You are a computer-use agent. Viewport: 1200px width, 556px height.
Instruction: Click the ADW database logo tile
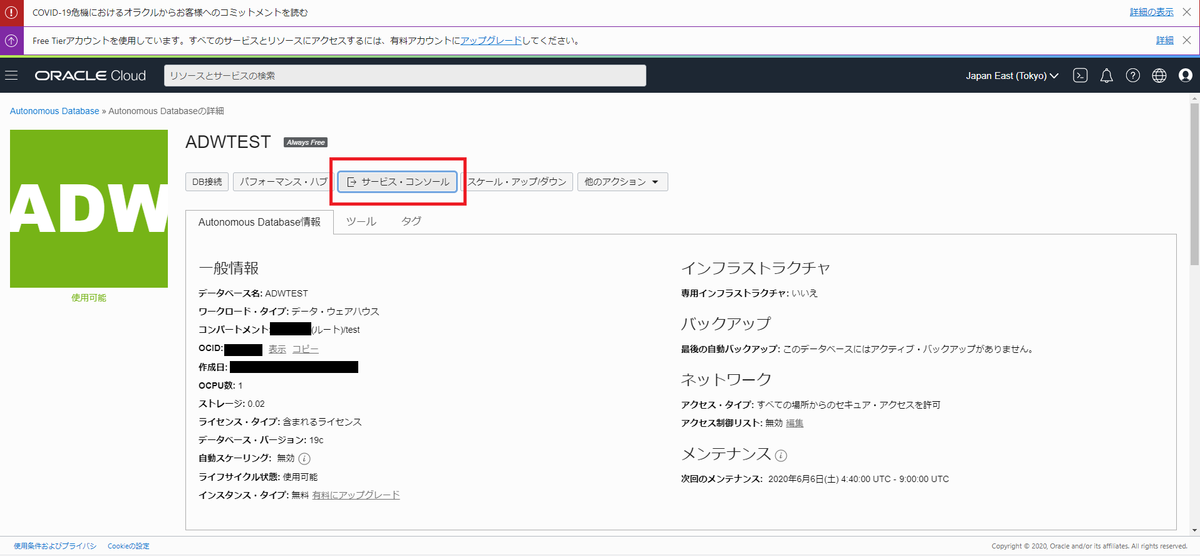pos(88,208)
